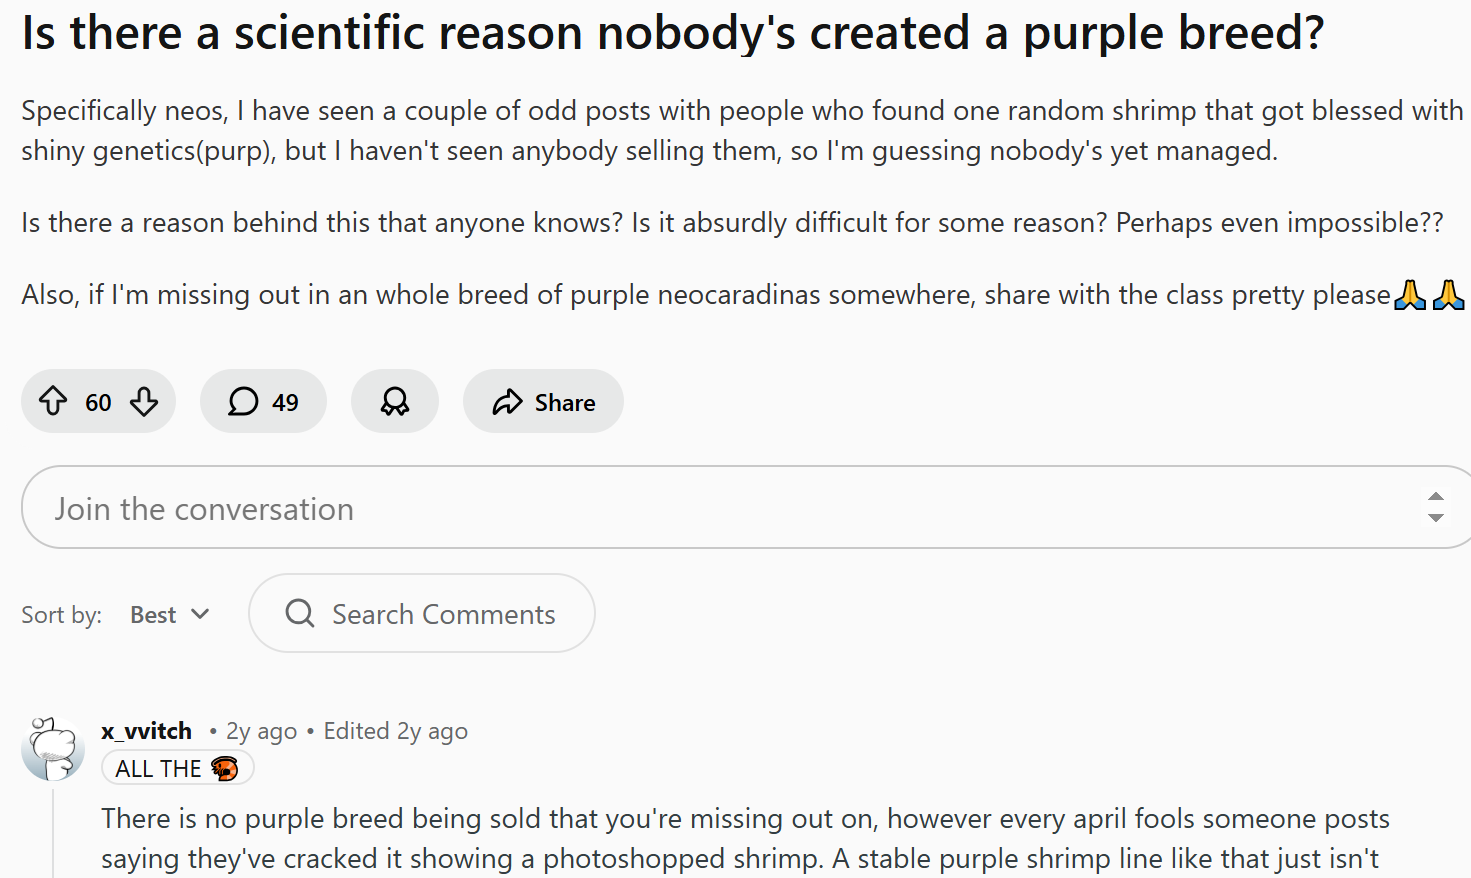Focus the Join the conversation box

pyautogui.click(x=700, y=508)
